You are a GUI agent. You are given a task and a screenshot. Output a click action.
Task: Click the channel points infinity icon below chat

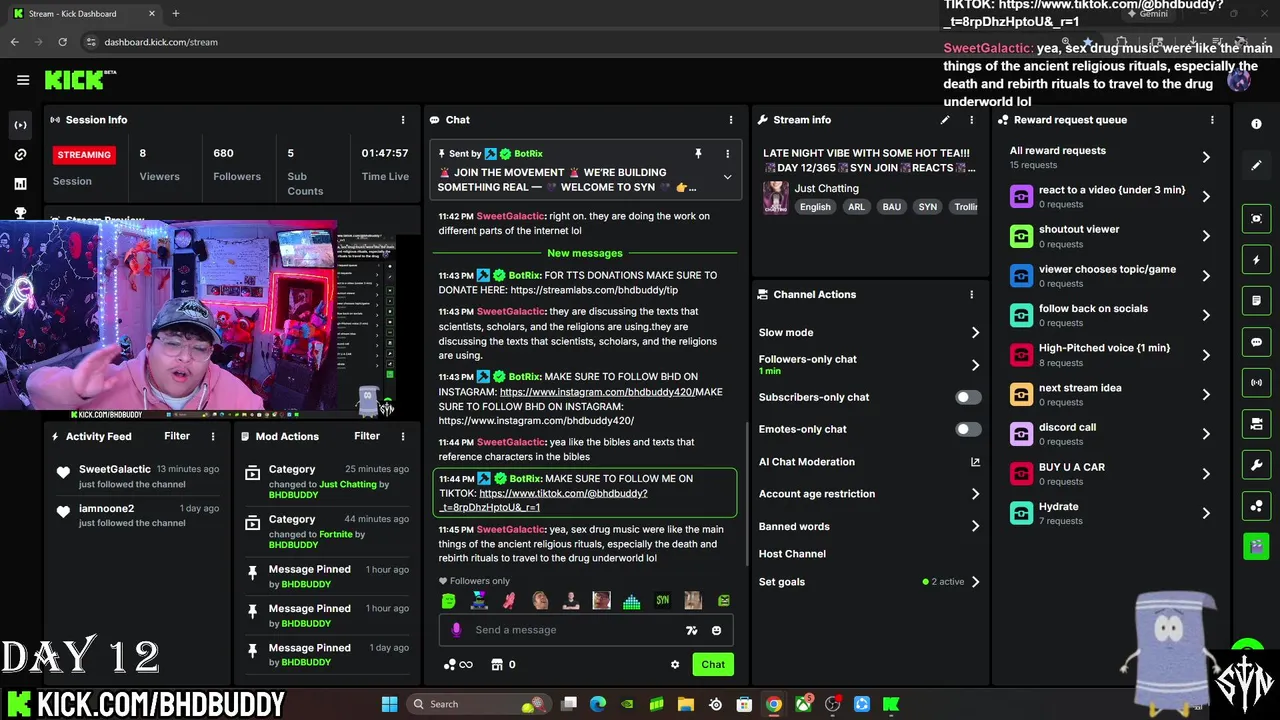[458, 665]
